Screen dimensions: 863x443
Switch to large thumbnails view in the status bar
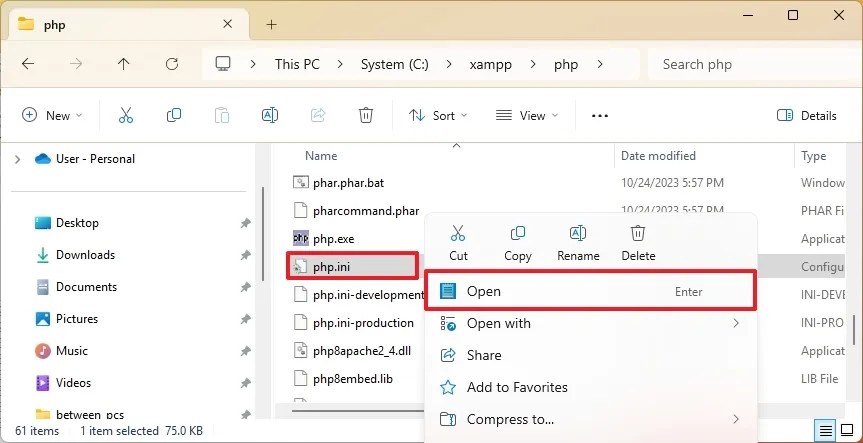(x=847, y=430)
